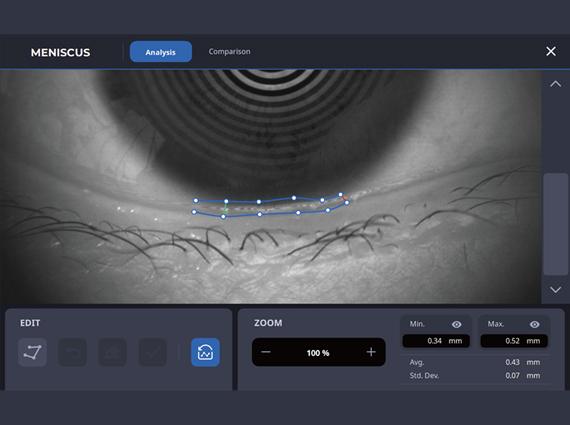Click the EDIT panel heading
The width and height of the screenshot is (570, 425).
tap(30, 323)
